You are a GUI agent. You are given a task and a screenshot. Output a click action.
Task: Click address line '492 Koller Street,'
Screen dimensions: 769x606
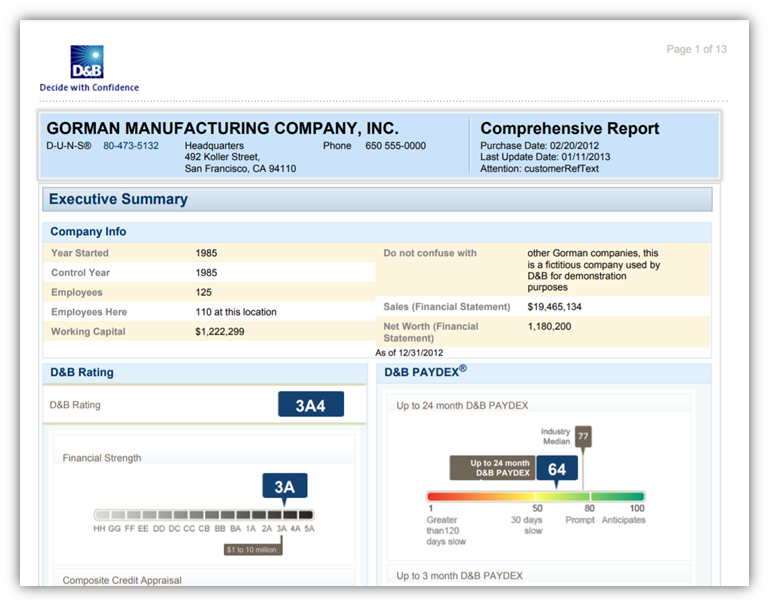(x=222, y=157)
